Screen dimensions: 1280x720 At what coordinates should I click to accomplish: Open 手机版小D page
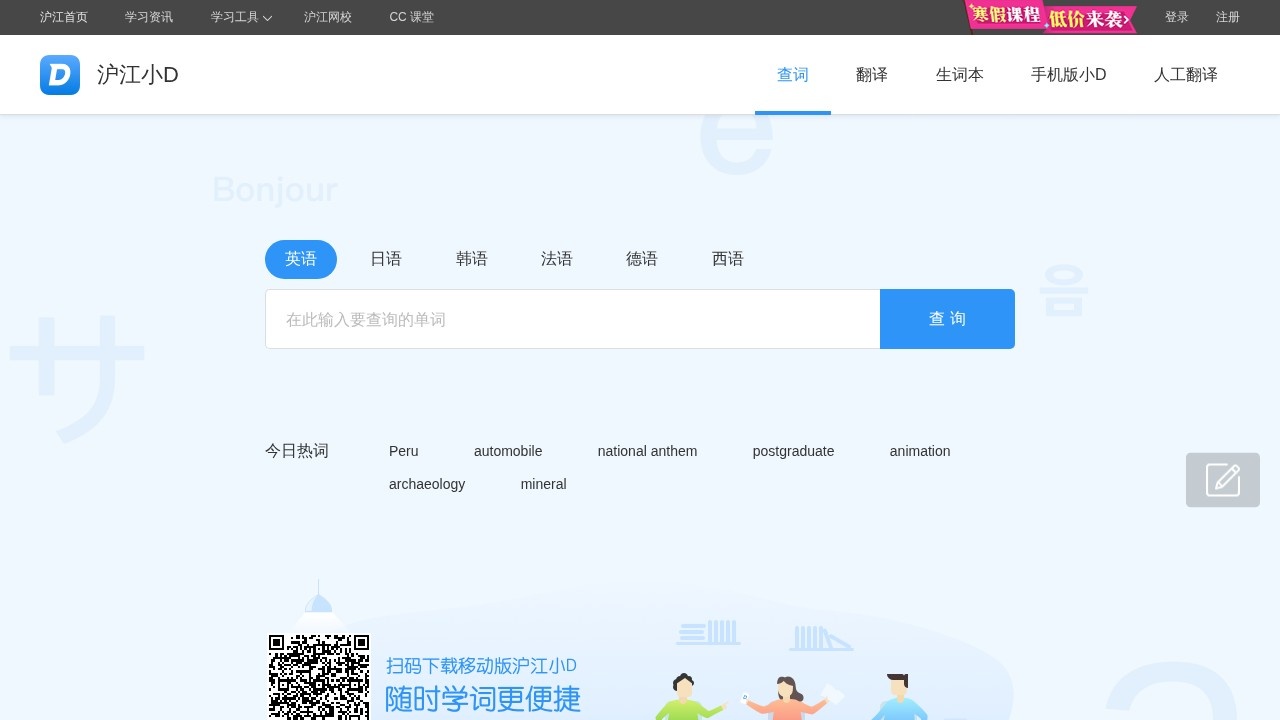(x=1068, y=74)
